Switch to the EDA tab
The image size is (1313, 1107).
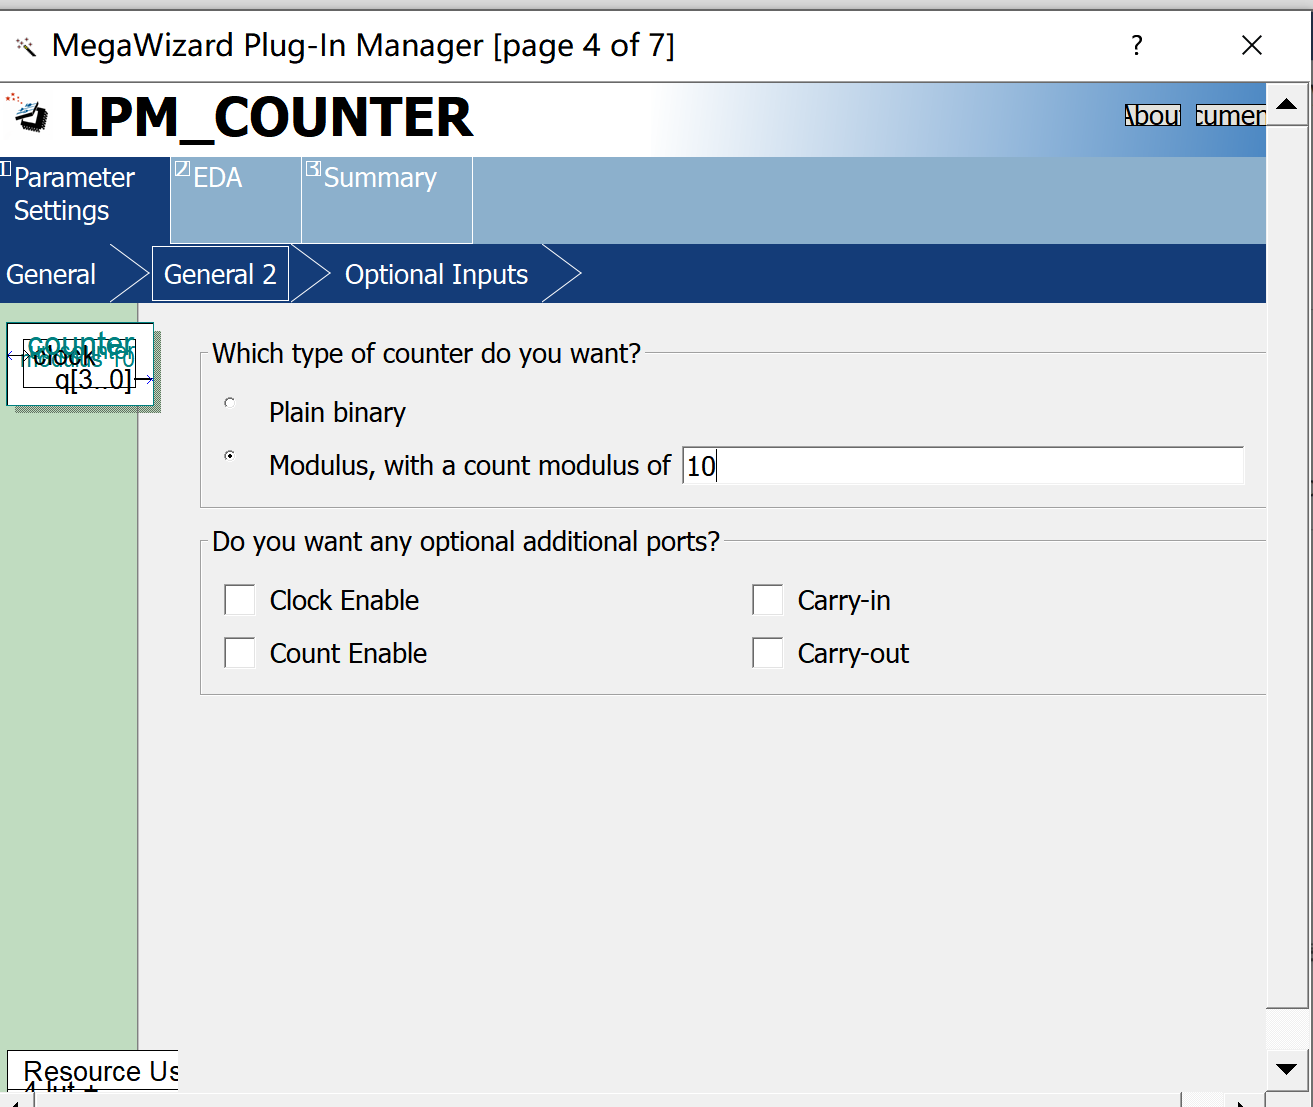[236, 200]
